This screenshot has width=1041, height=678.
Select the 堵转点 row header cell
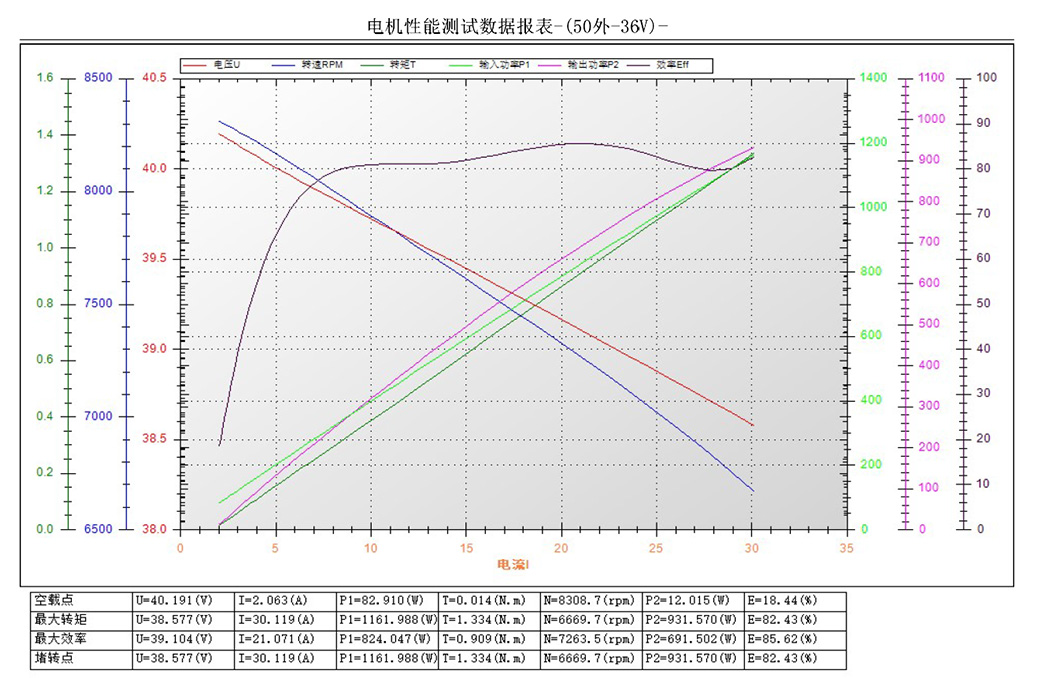[x=80, y=658]
